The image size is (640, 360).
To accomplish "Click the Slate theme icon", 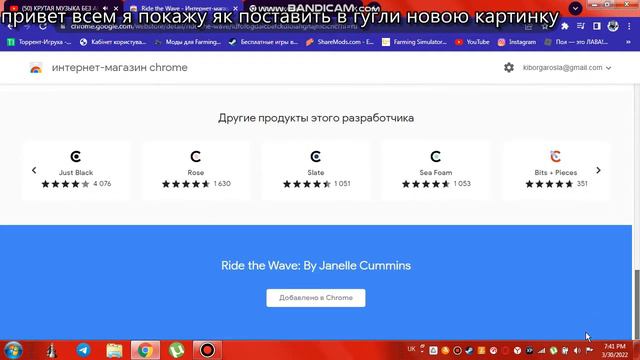I will [316, 156].
